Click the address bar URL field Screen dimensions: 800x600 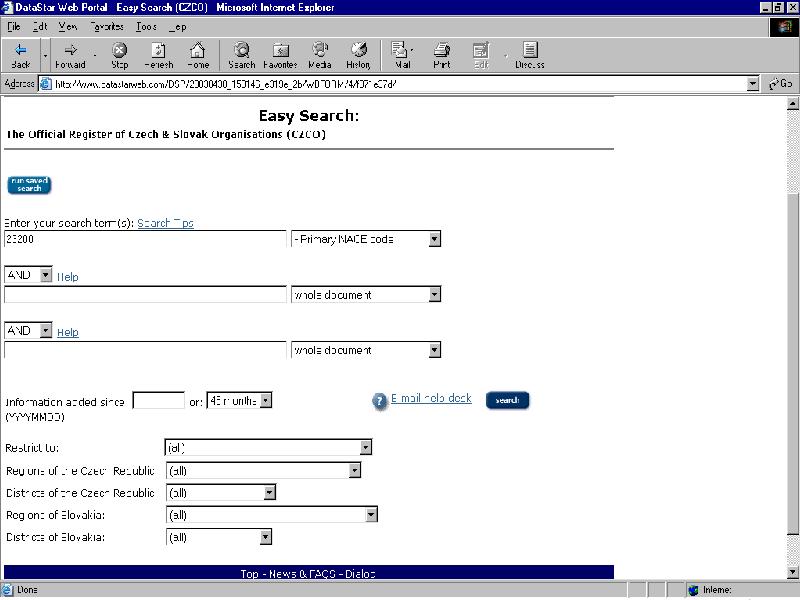(393, 84)
